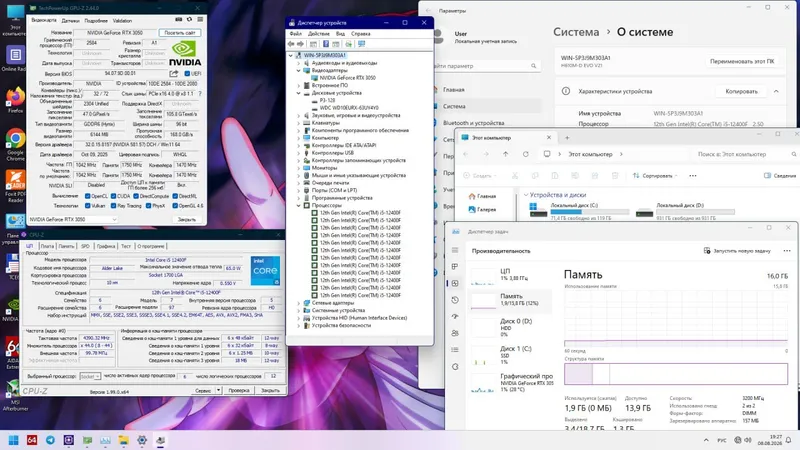Screen dimensions: 800x450
Task: Click Копировать button in Settings
Action: tap(741, 91)
